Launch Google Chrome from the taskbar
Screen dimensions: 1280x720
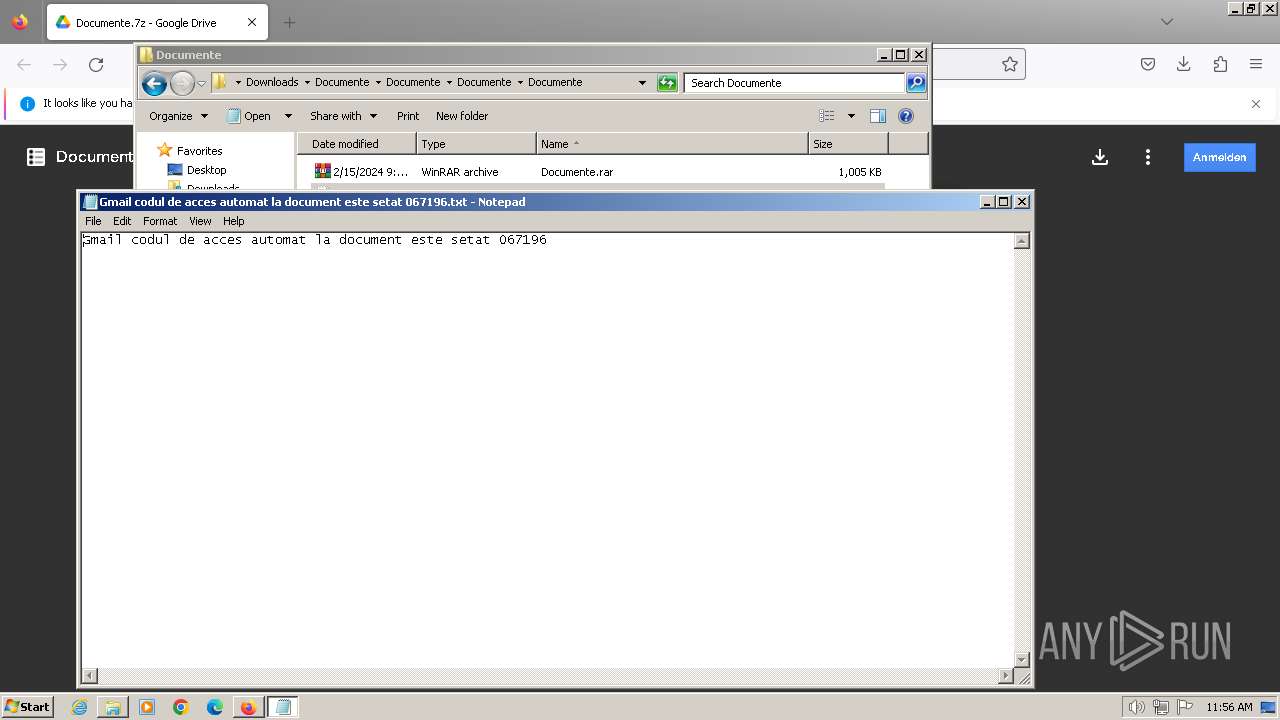pos(181,707)
